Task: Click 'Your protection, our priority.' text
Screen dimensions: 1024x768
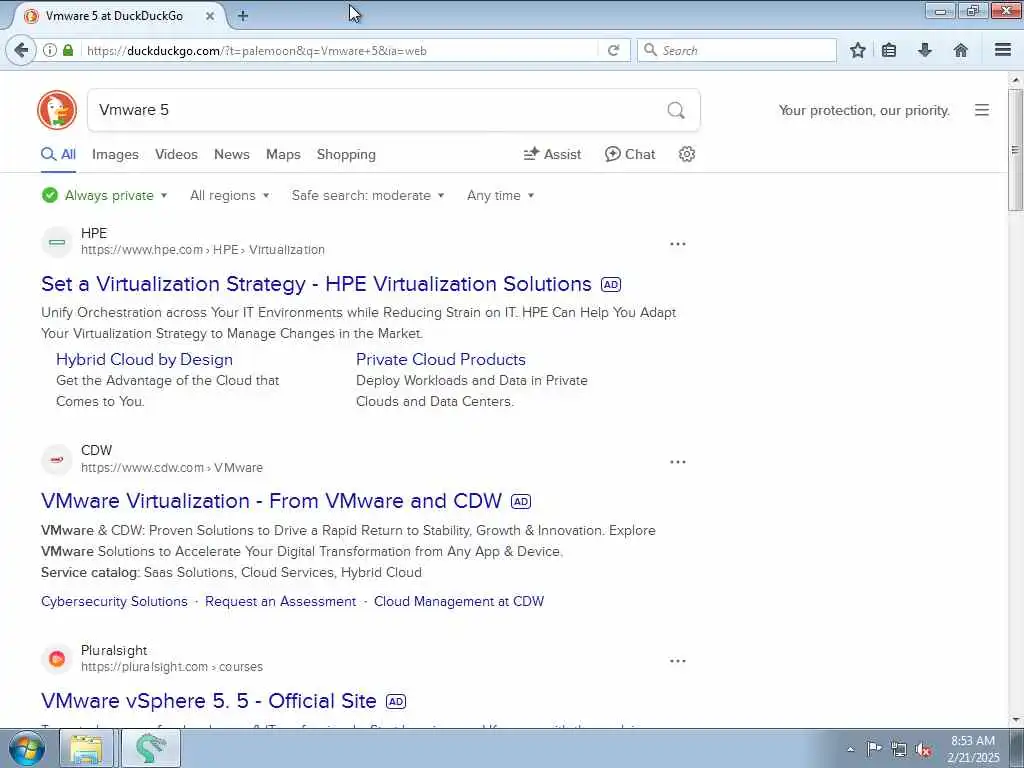Action: click(864, 110)
